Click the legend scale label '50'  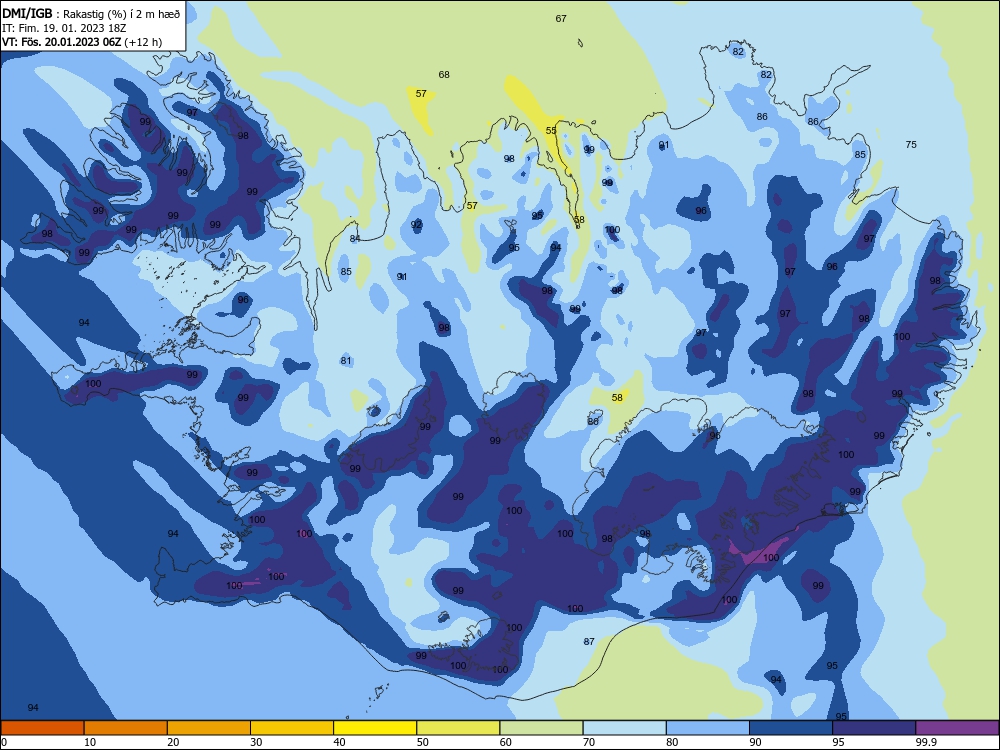click(x=422, y=742)
